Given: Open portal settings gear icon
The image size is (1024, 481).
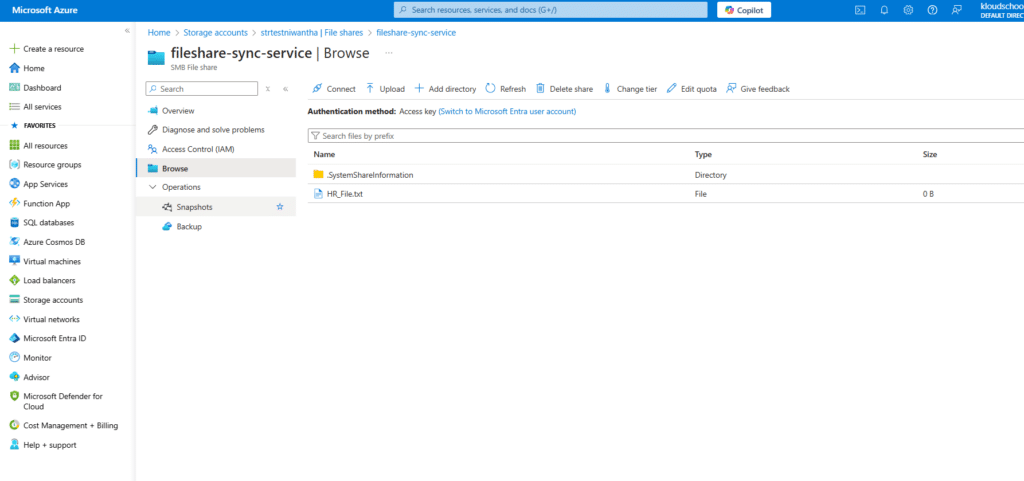Looking at the screenshot, I should click(x=908, y=10).
